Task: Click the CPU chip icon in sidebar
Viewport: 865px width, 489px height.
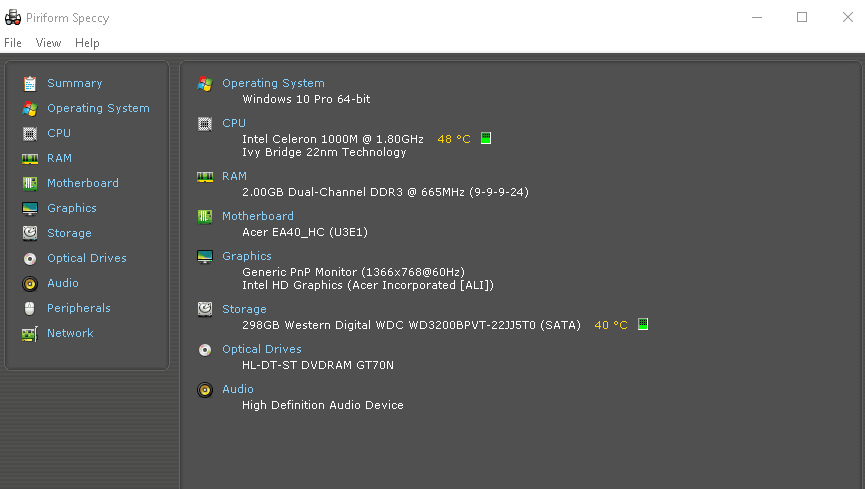Action: pos(30,133)
